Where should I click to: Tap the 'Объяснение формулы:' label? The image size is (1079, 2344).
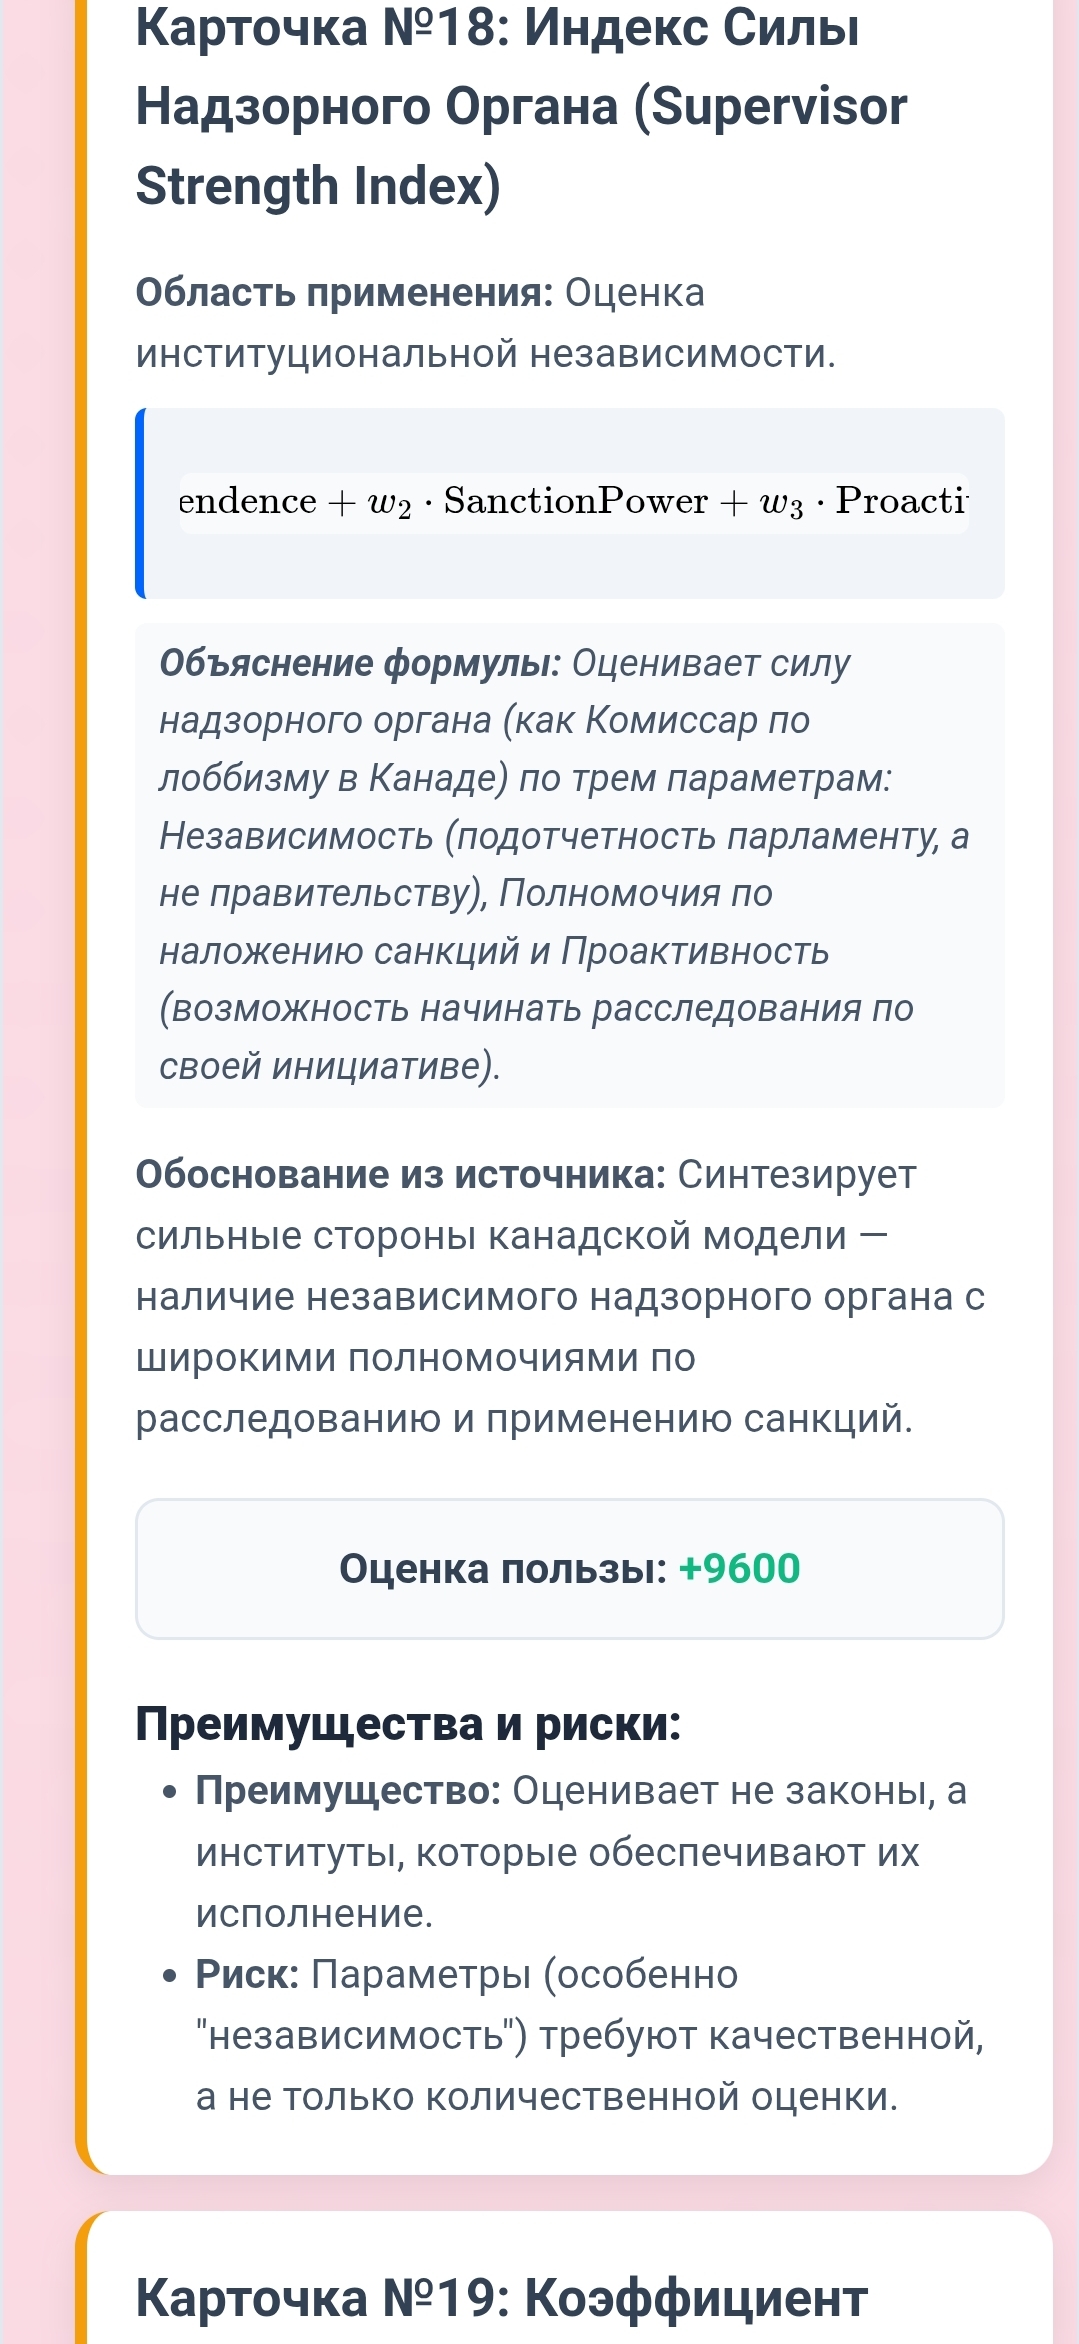coord(360,663)
